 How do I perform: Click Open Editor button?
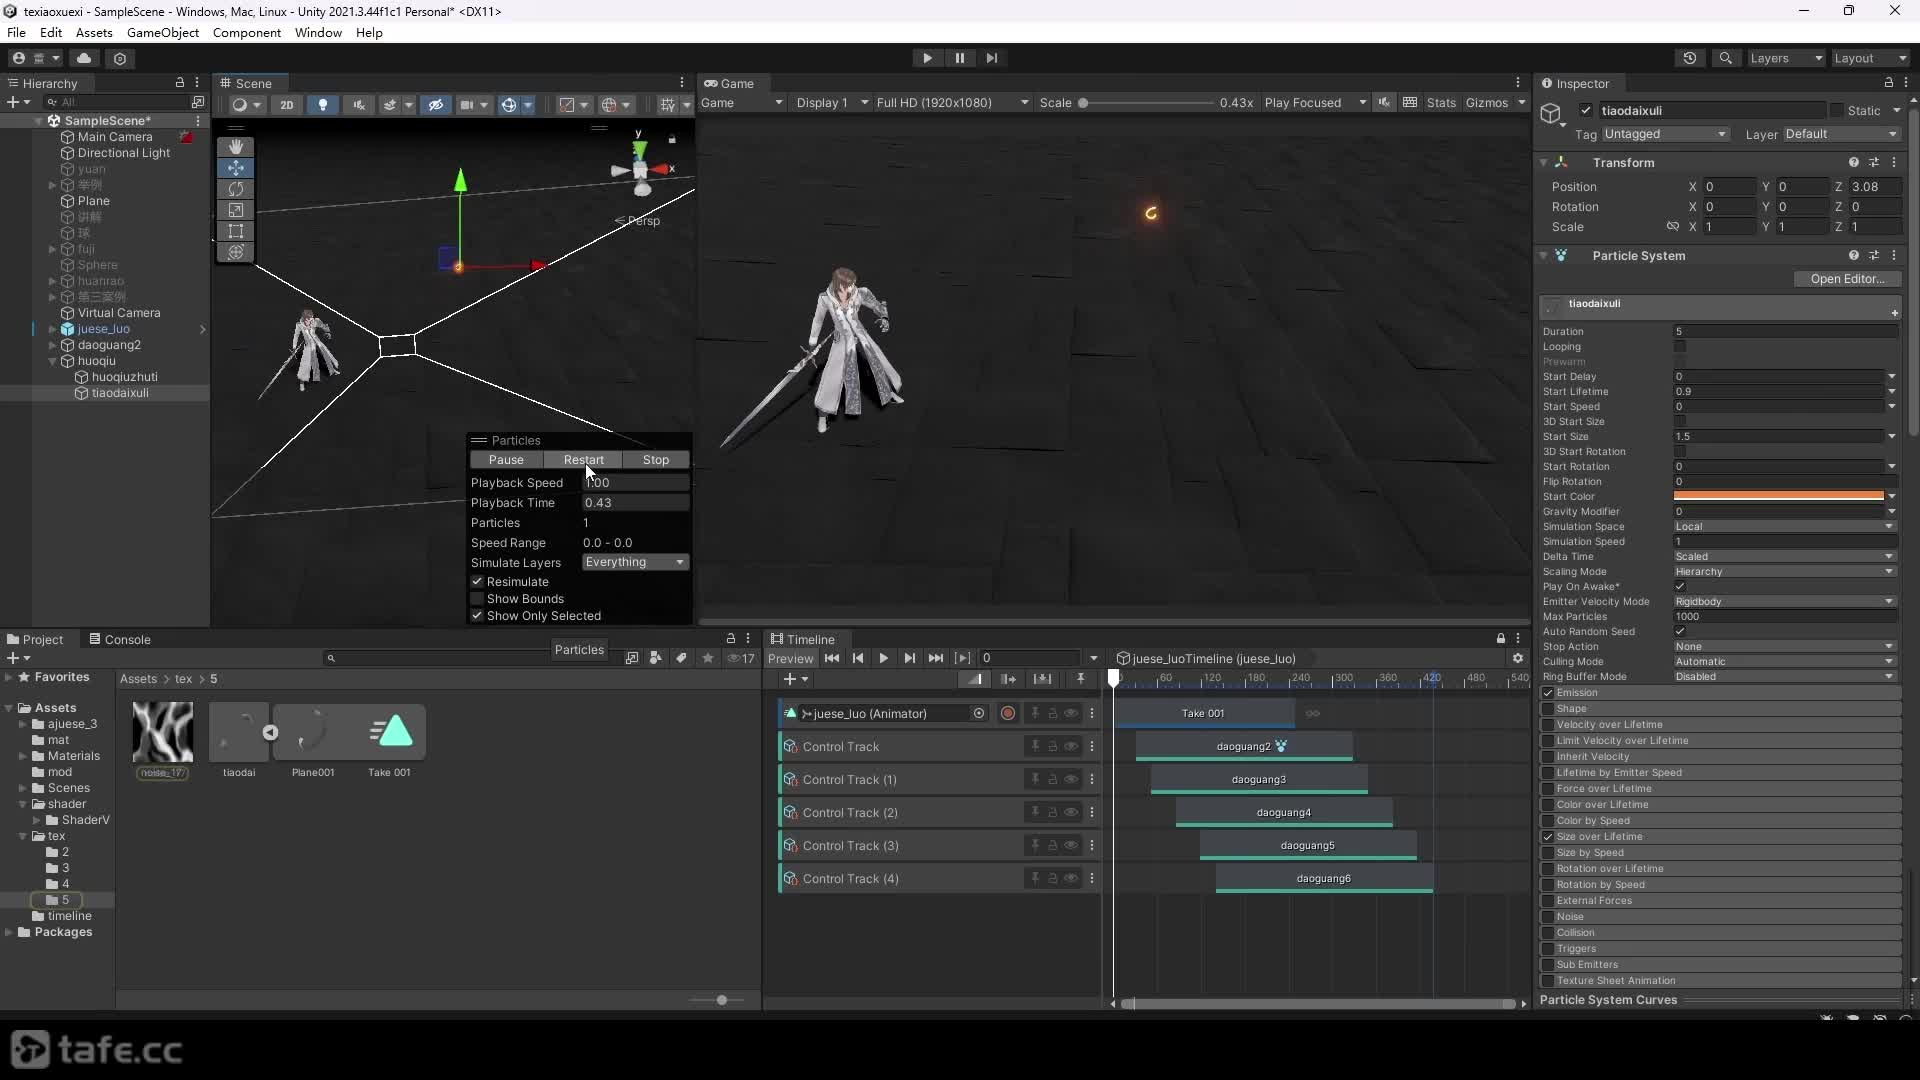(x=1847, y=279)
